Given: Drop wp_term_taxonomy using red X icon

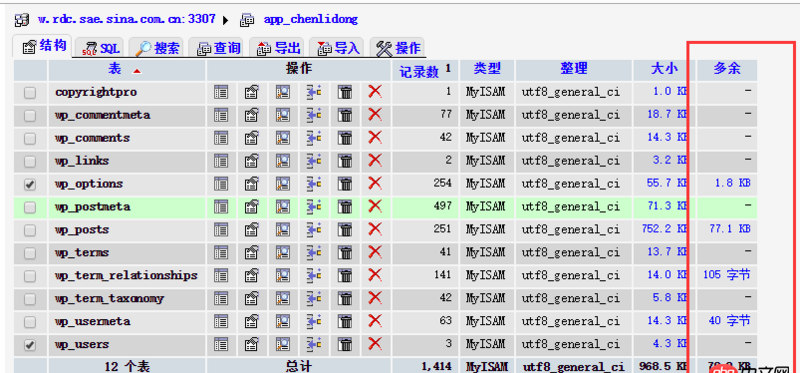Looking at the screenshot, I should click(375, 299).
